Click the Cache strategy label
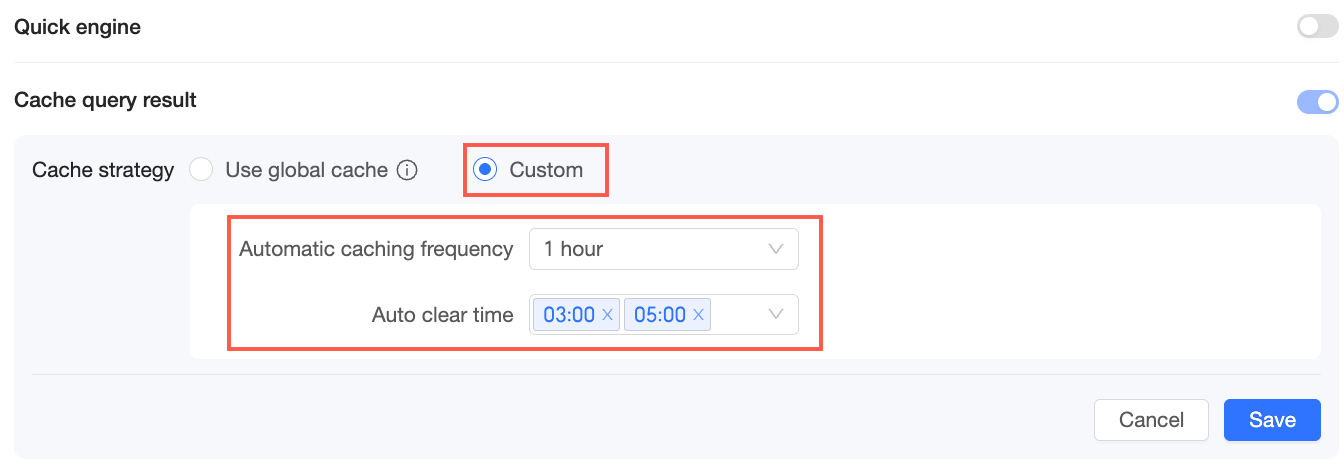Viewport: 1344px width, 466px height. click(x=103, y=170)
